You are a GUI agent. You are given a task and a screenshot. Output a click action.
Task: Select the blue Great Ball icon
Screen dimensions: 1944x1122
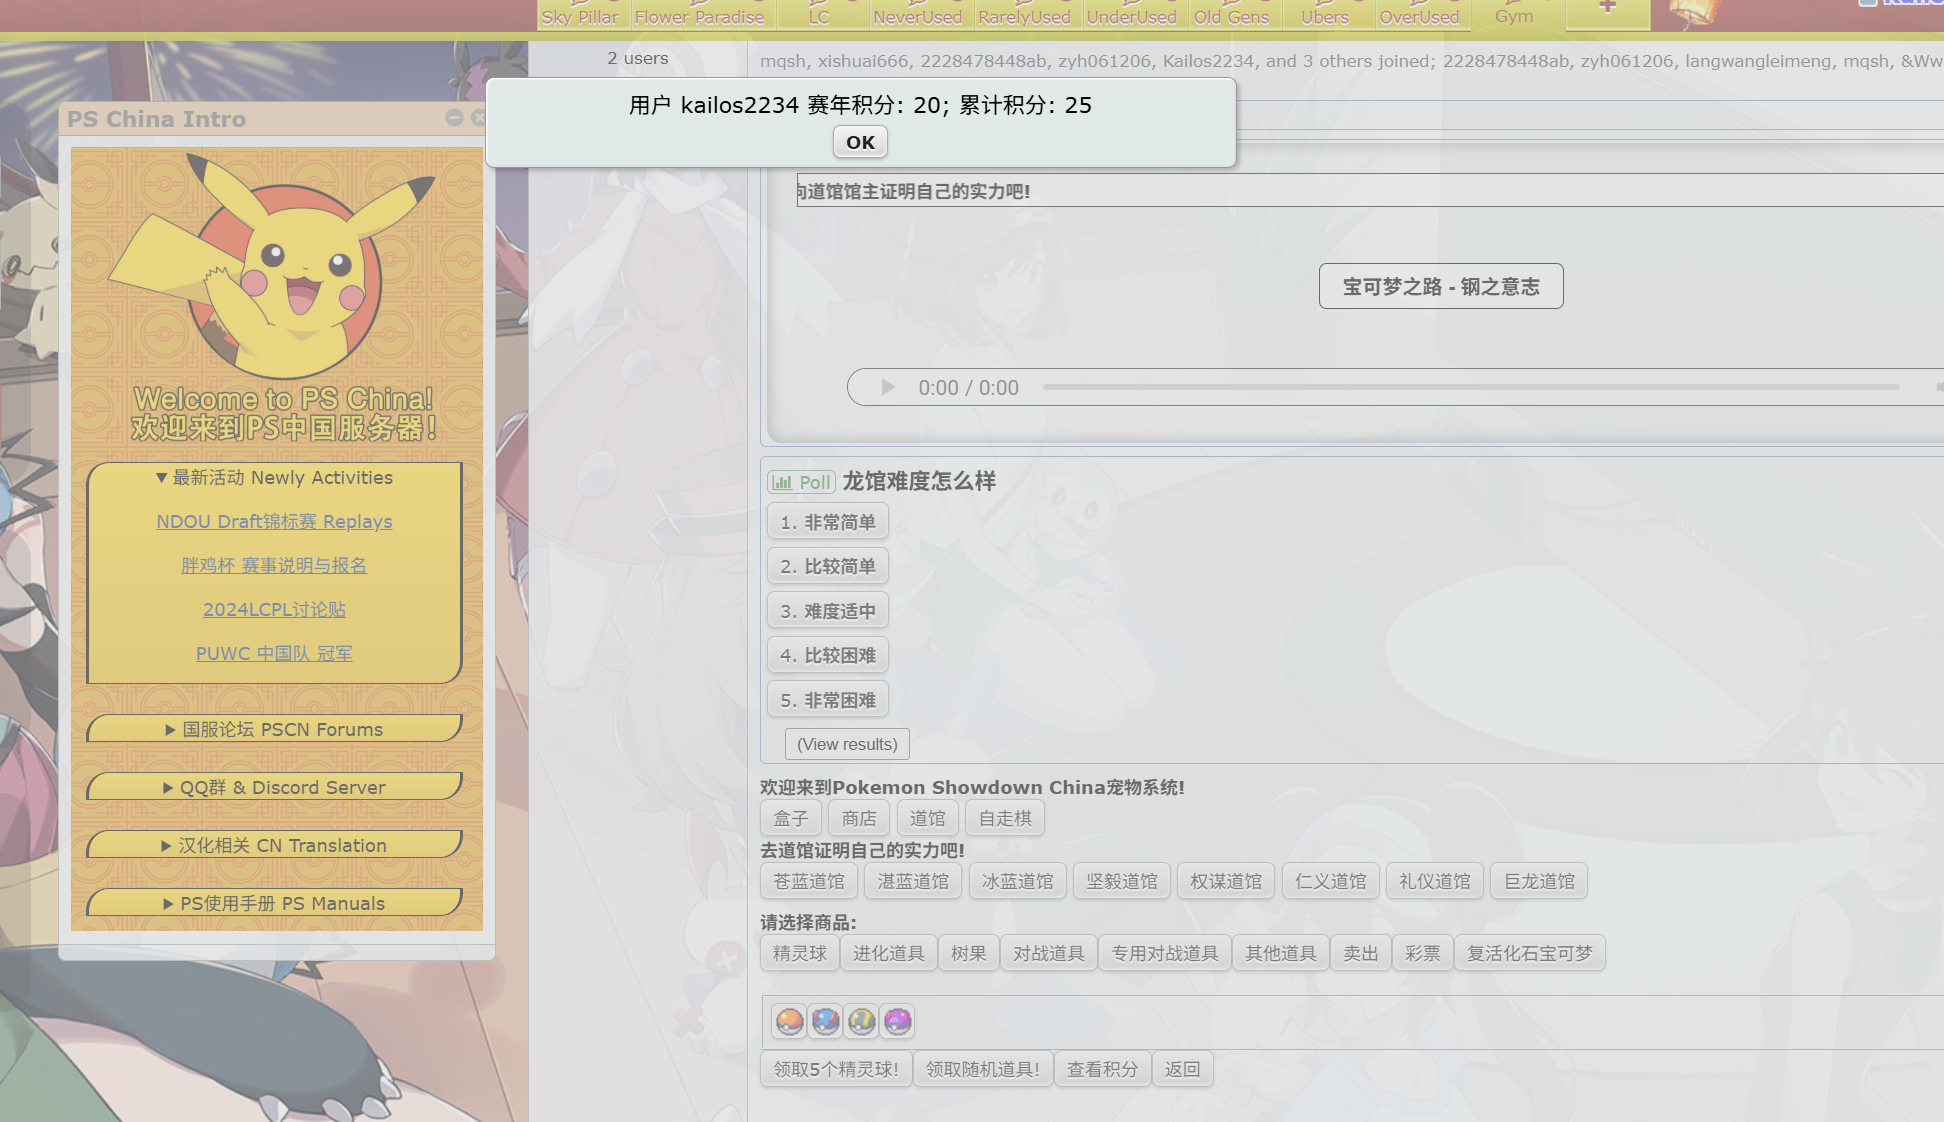click(x=825, y=1021)
